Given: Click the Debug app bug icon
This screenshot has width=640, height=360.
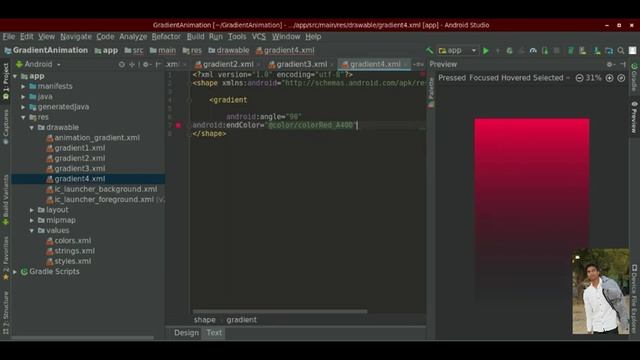Looking at the screenshot, I should (509, 51).
